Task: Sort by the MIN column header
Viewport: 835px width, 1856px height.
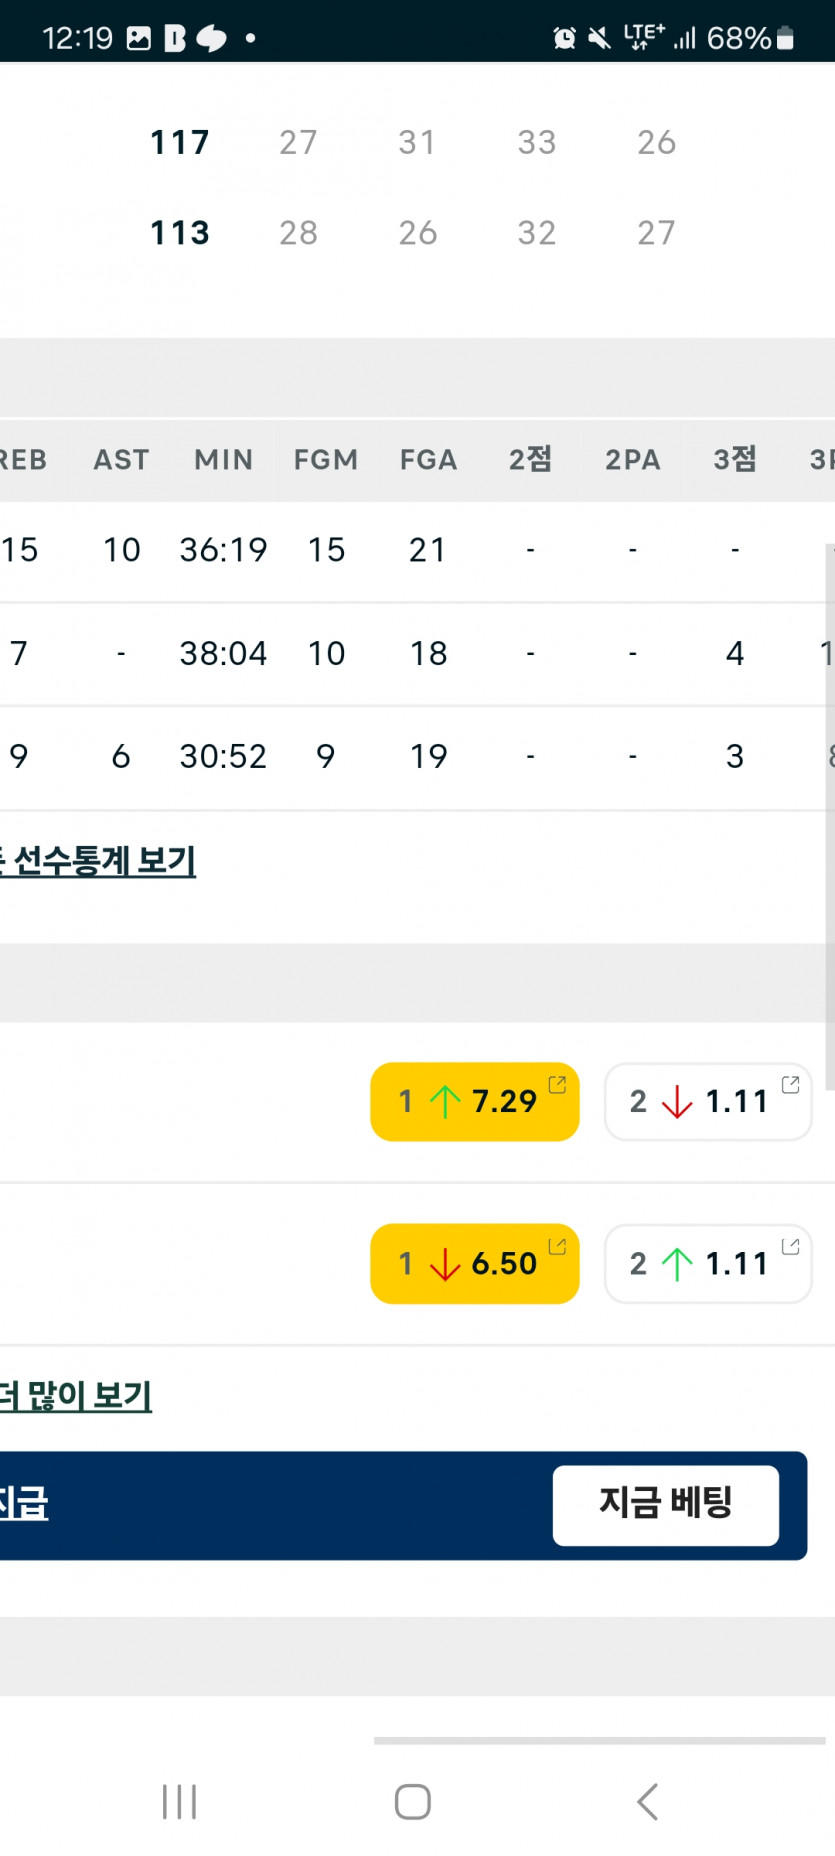Action: 223,459
